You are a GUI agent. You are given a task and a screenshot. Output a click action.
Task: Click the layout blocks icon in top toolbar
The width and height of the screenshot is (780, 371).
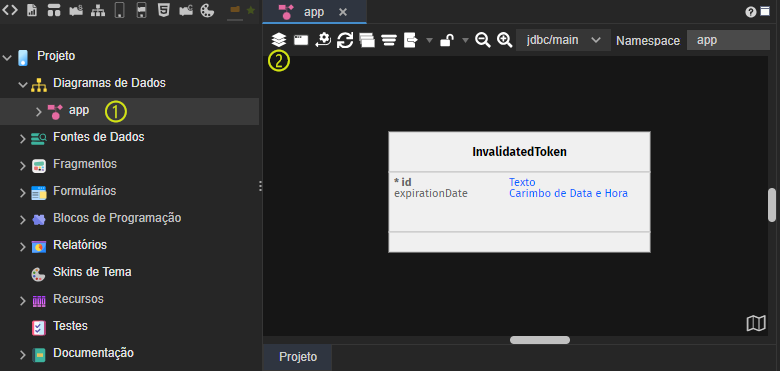tap(54, 10)
